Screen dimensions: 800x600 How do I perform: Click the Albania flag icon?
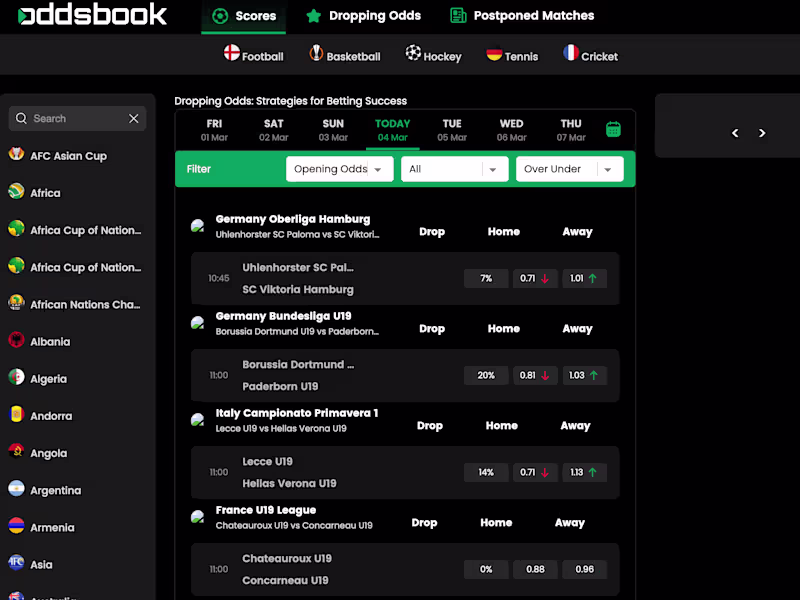coord(16,339)
